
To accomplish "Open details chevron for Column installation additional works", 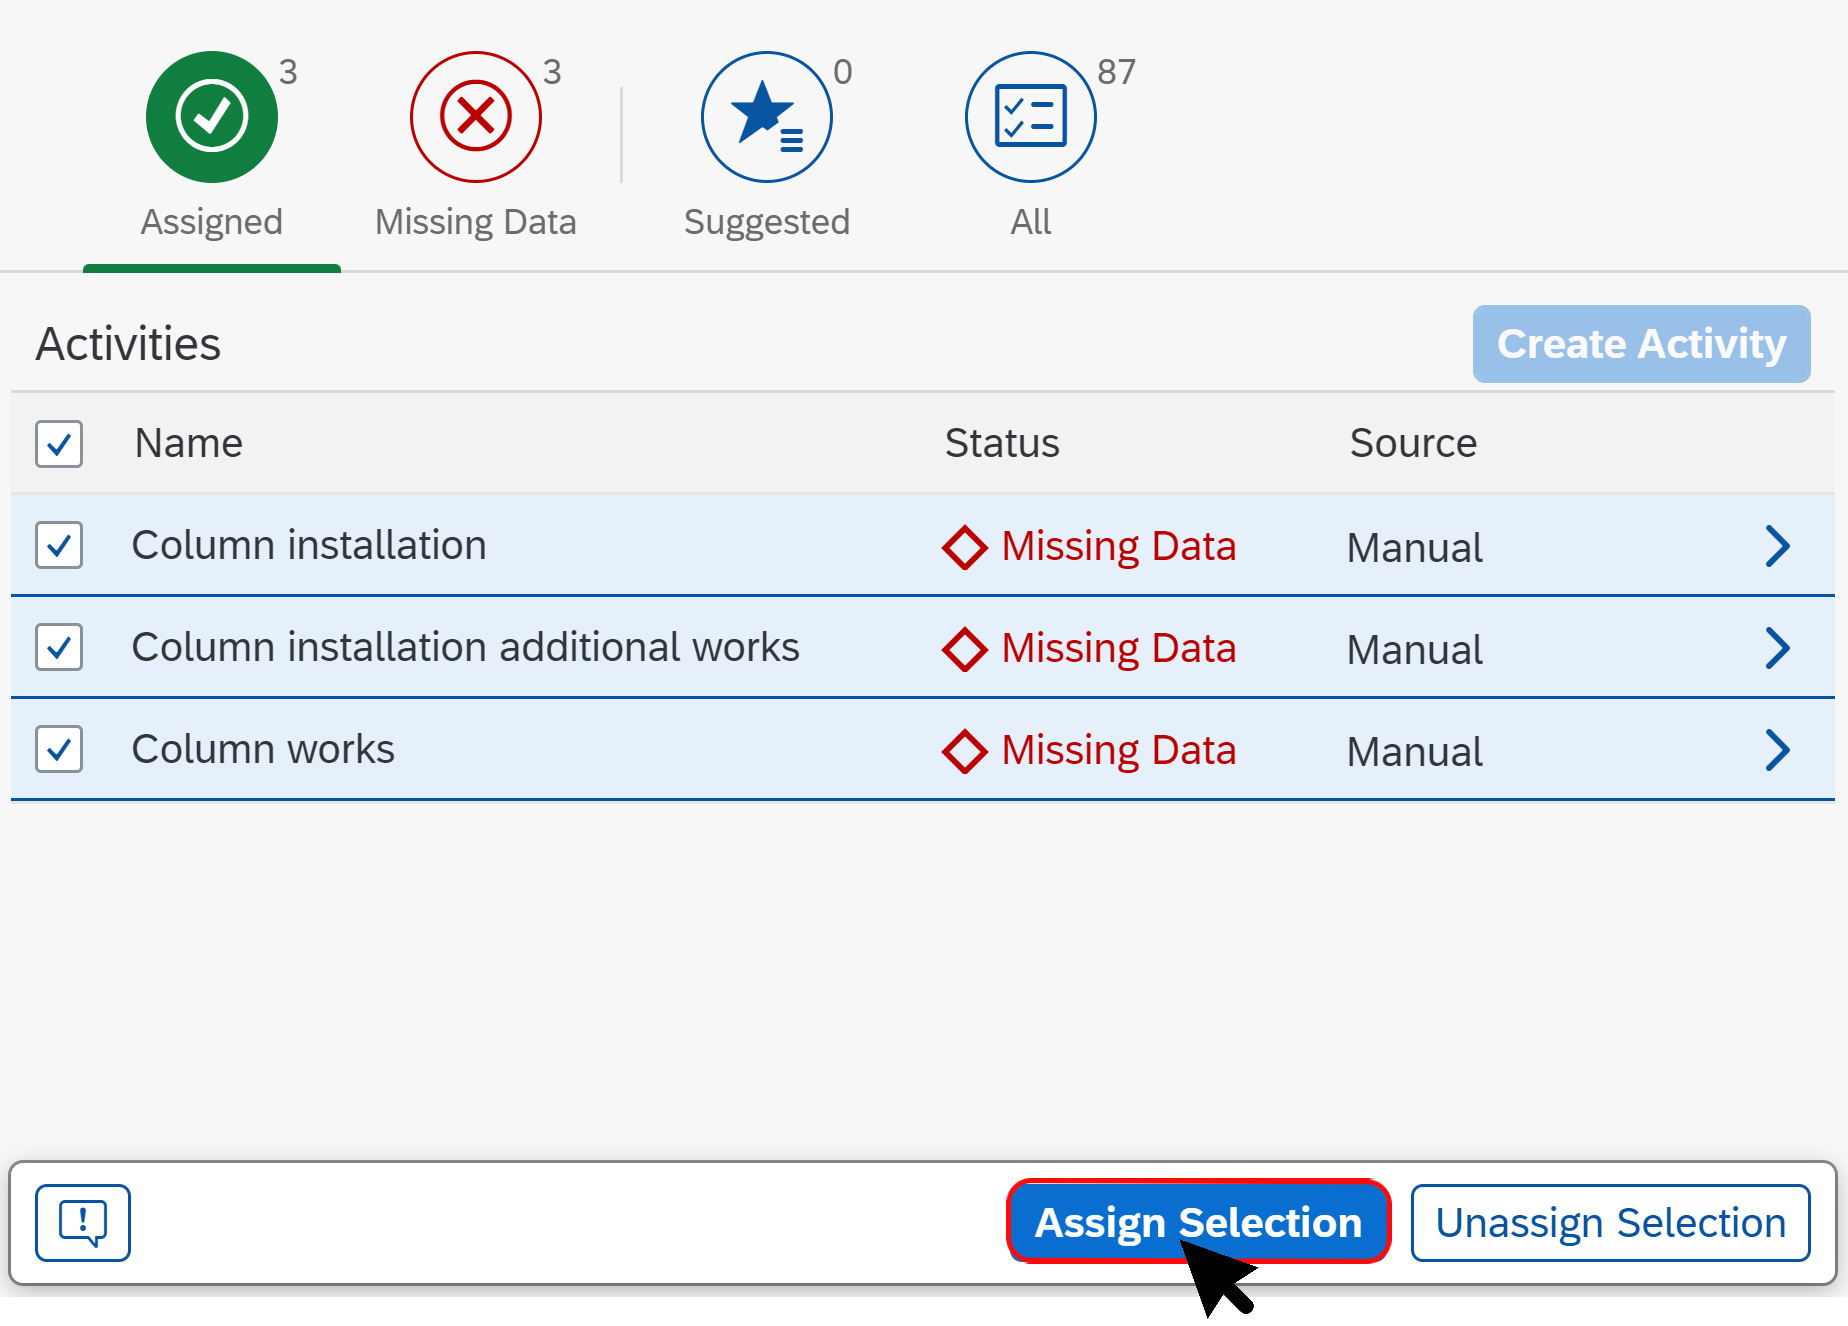I will click(1777, 648).
